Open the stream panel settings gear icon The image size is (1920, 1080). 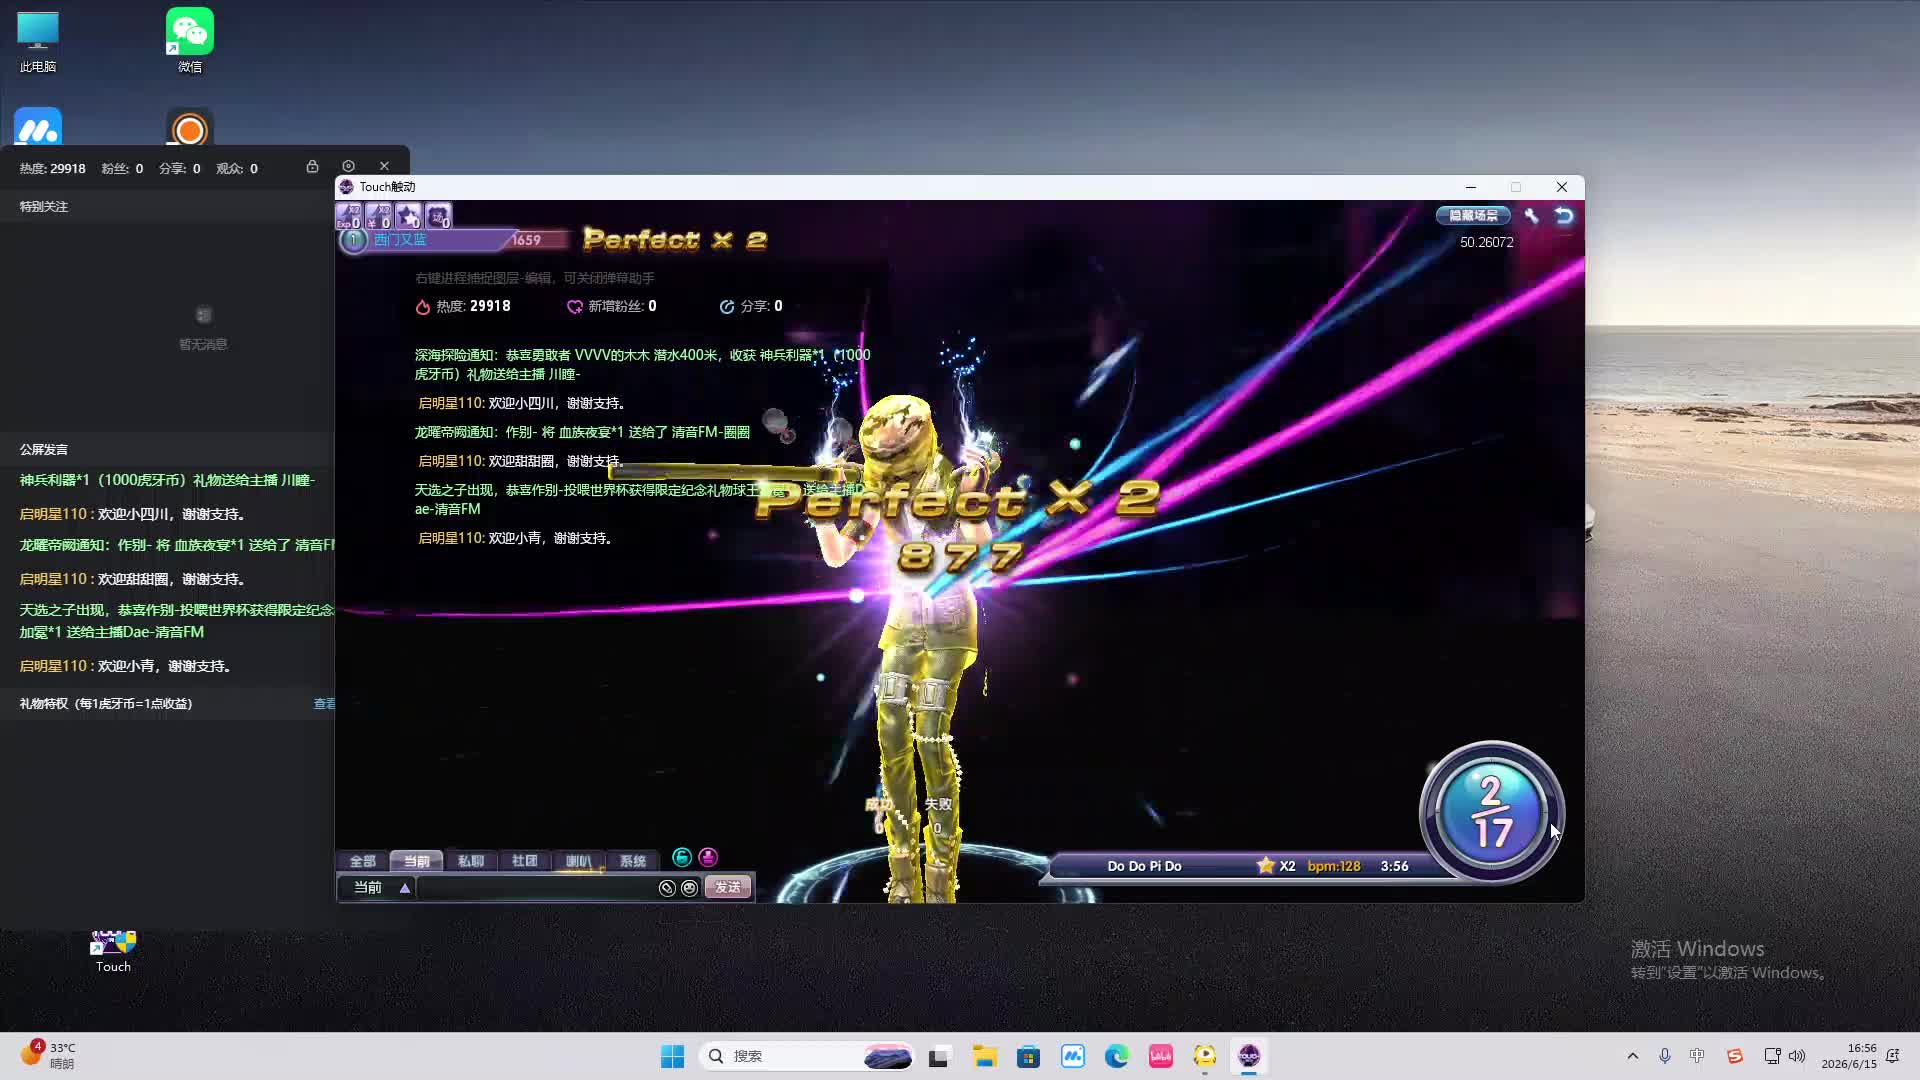tap(348, 166)
